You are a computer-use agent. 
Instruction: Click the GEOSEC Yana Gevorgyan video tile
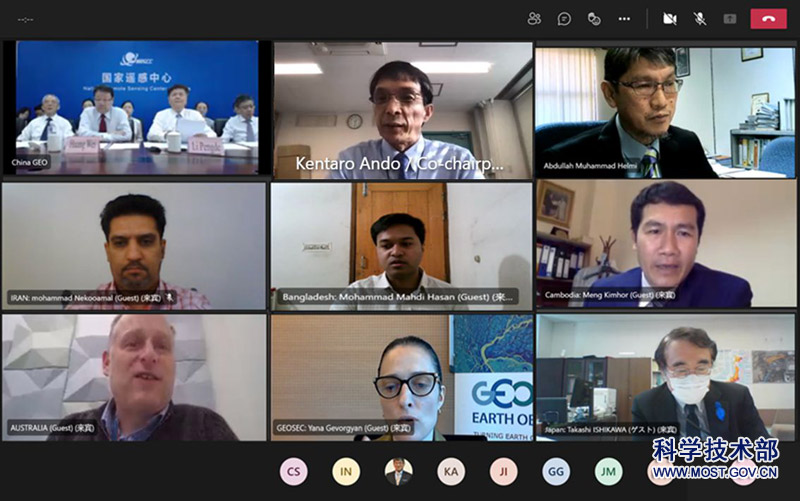(x=403, y=378)
